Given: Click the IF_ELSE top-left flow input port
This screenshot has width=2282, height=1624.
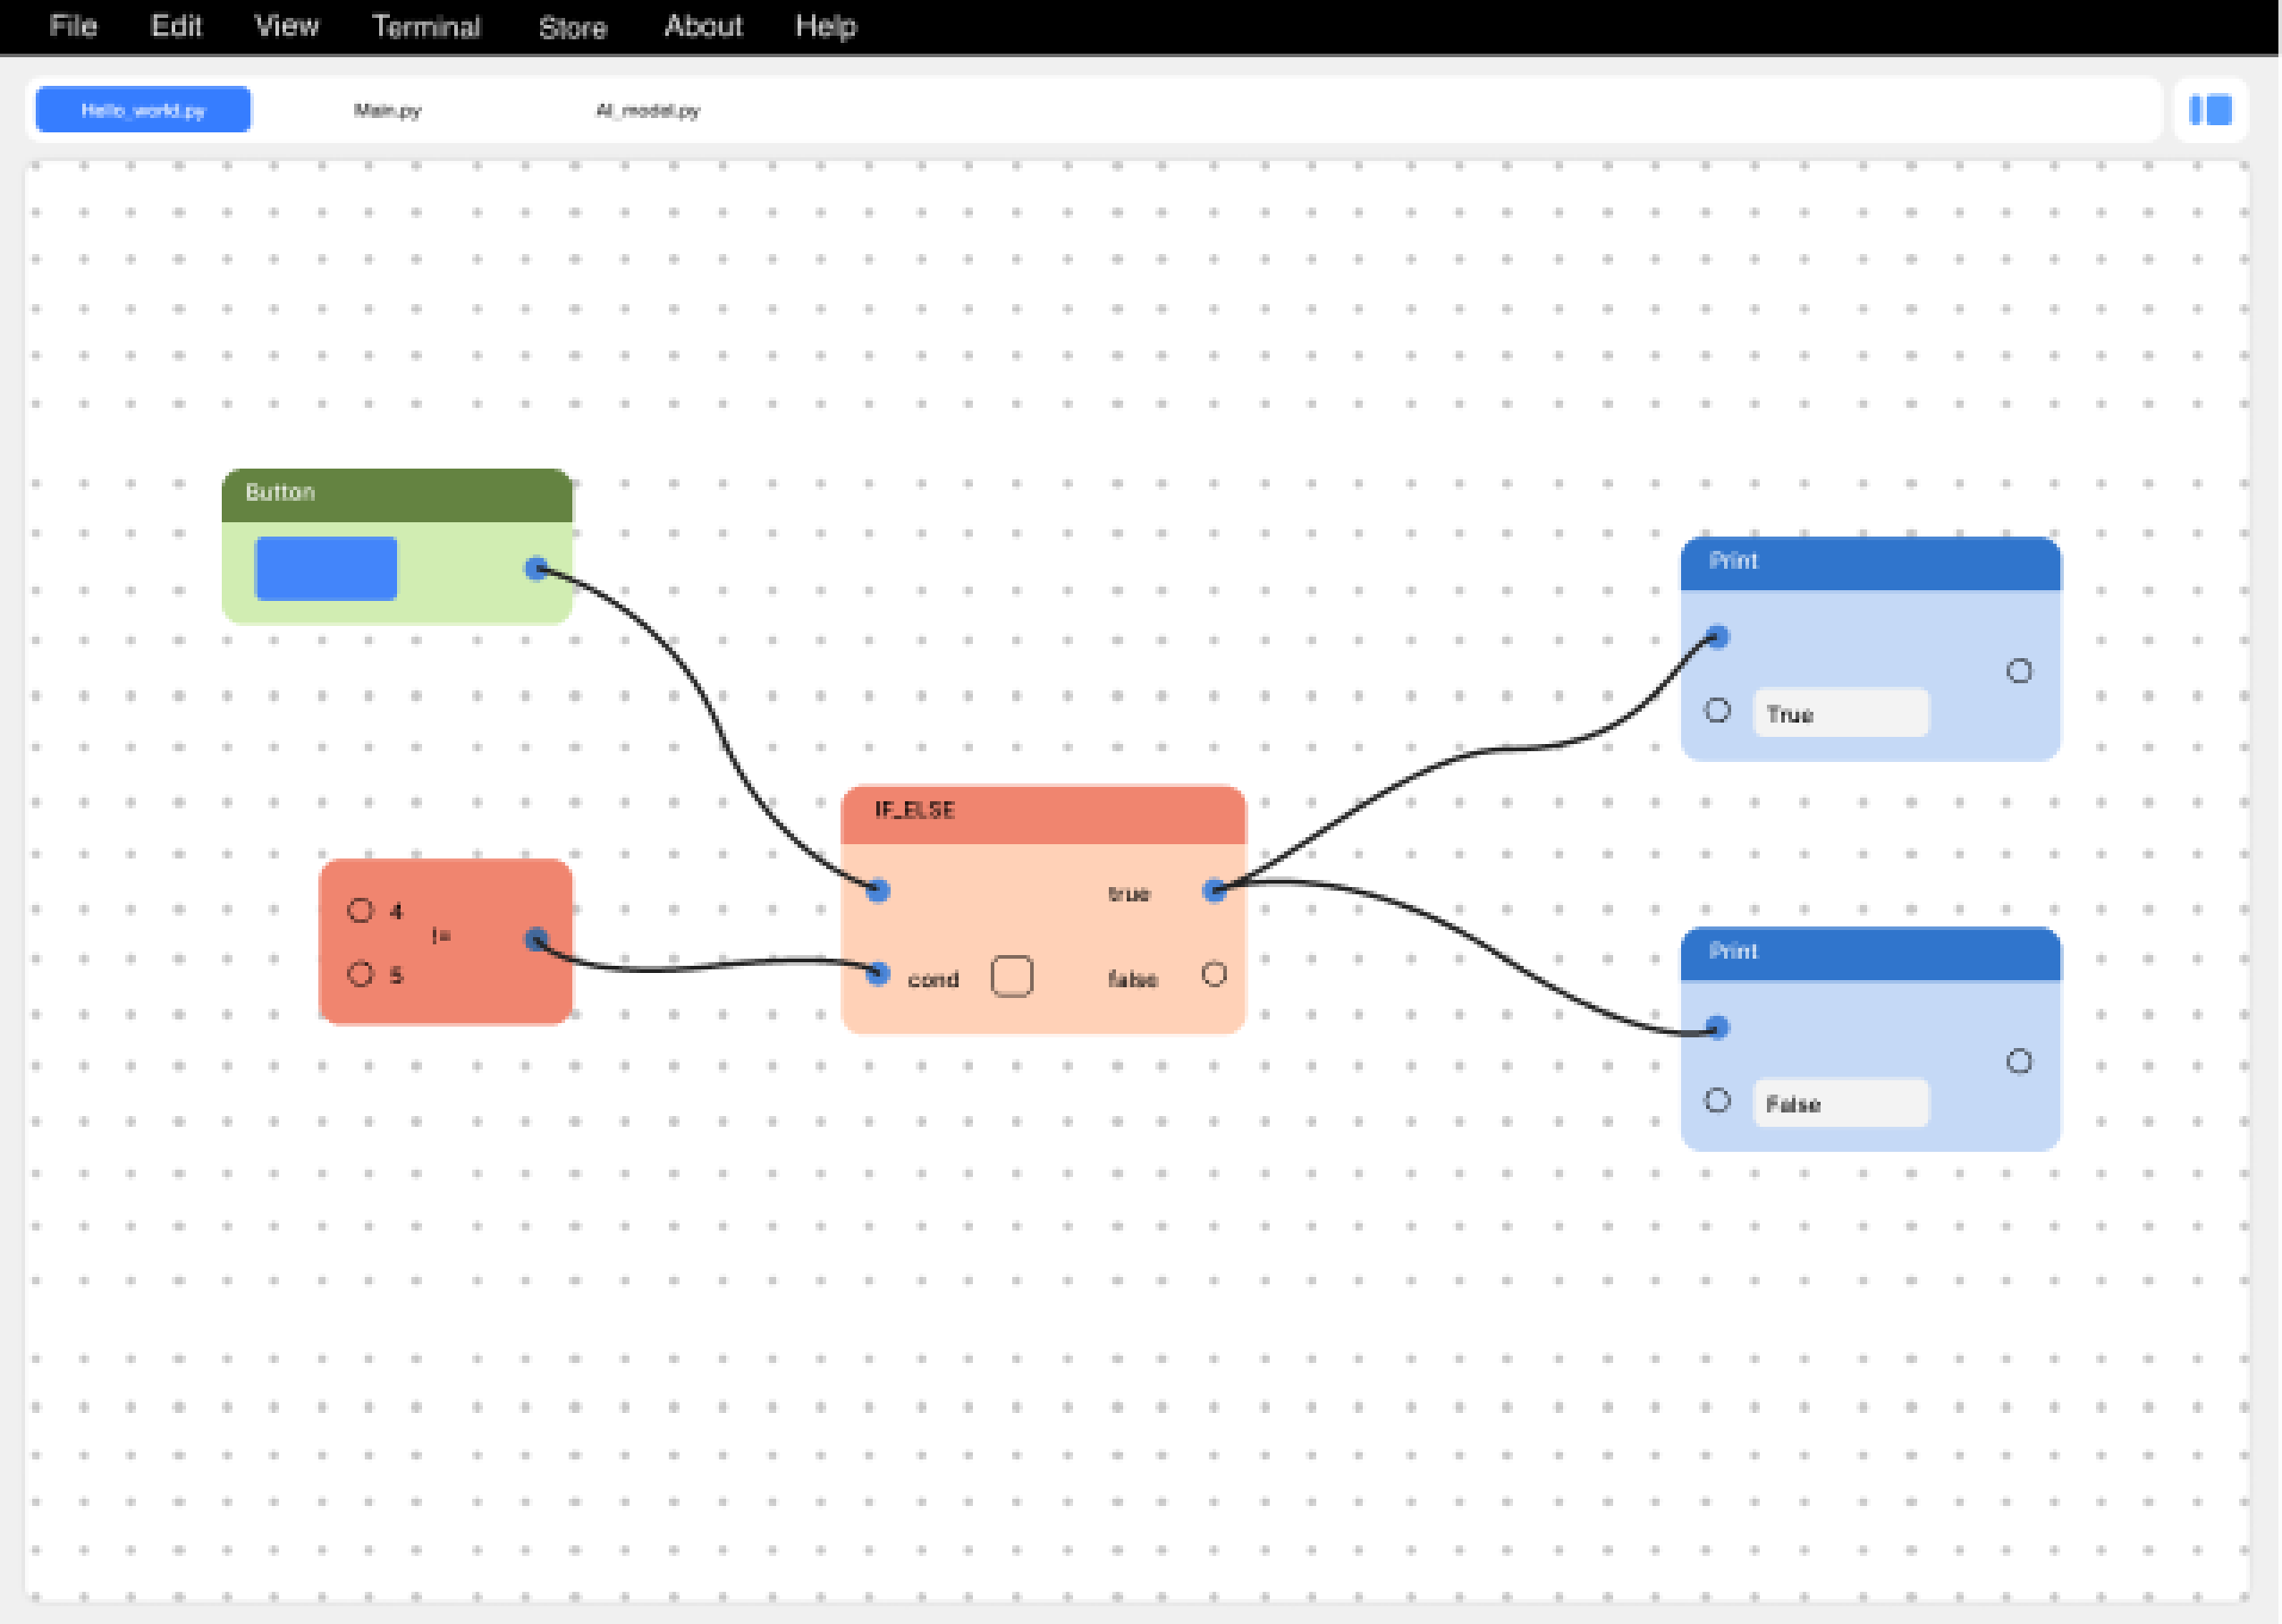Looking at the screenshot, I should click(877, 890).
